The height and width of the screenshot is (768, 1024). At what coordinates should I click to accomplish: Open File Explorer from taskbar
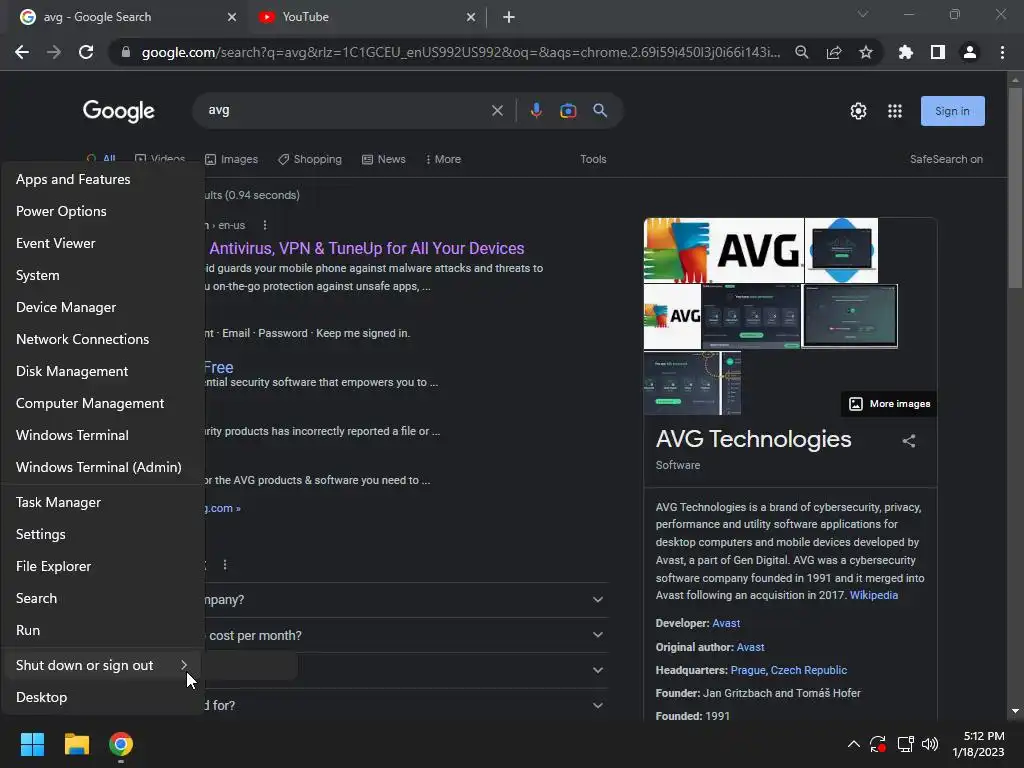(x=76, y=744)
